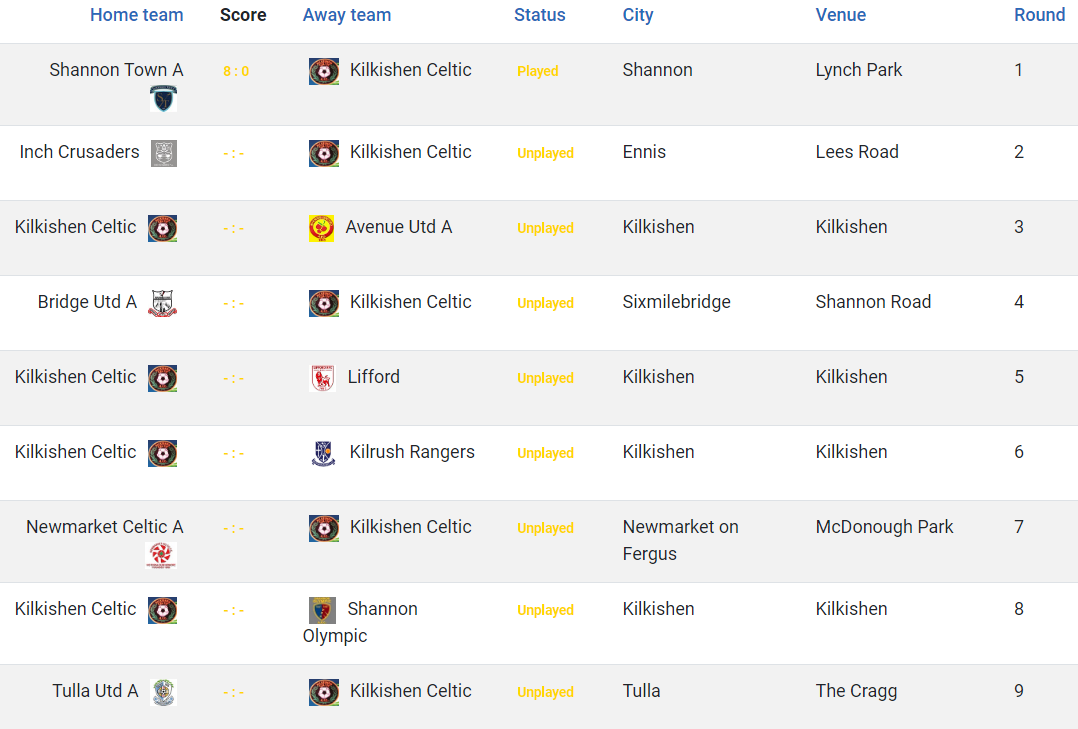Click the Newmarket Celtic A crest
Viewport: 1078px width, 729px height.
coord(162,555)
